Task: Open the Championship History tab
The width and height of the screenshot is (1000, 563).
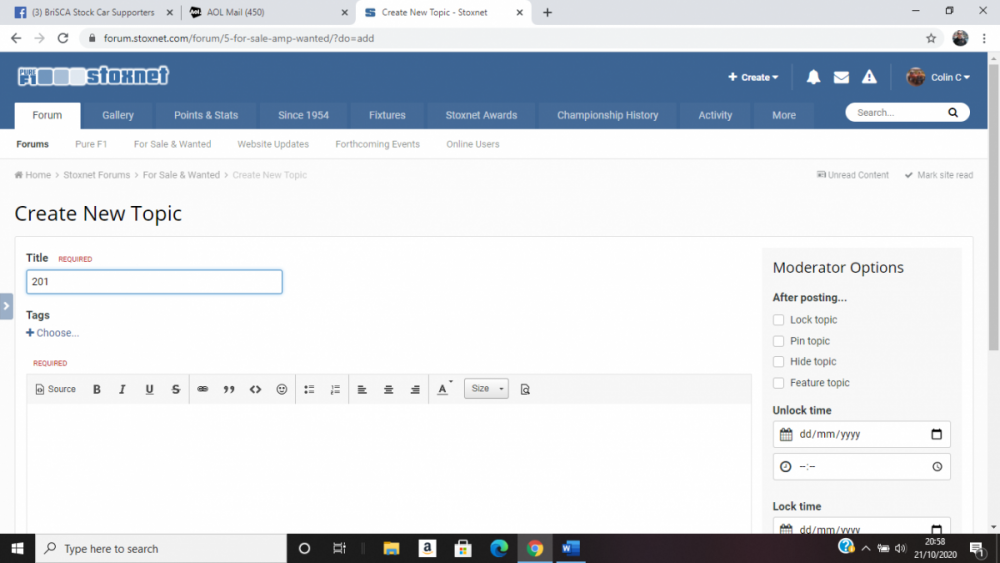Action: click(607, 115)
